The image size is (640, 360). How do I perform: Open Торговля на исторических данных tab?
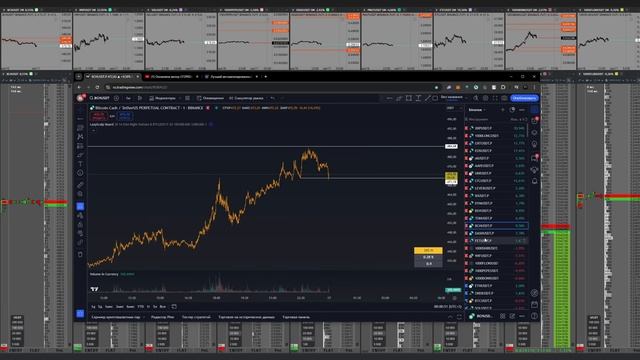247,317
